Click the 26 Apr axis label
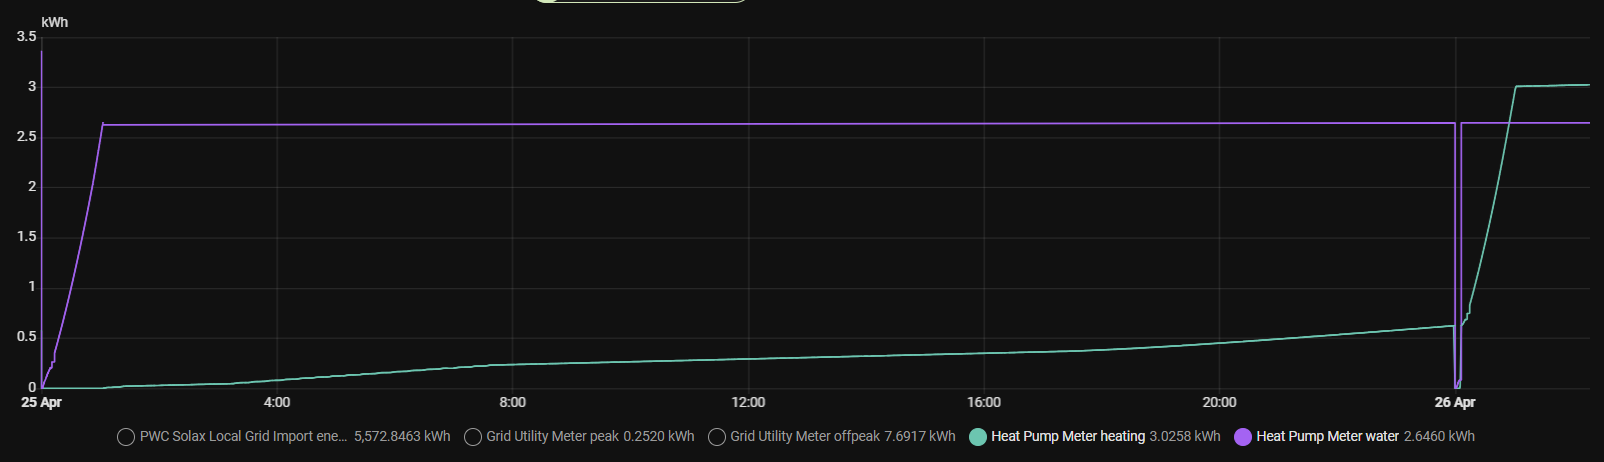 point(1455,403)
